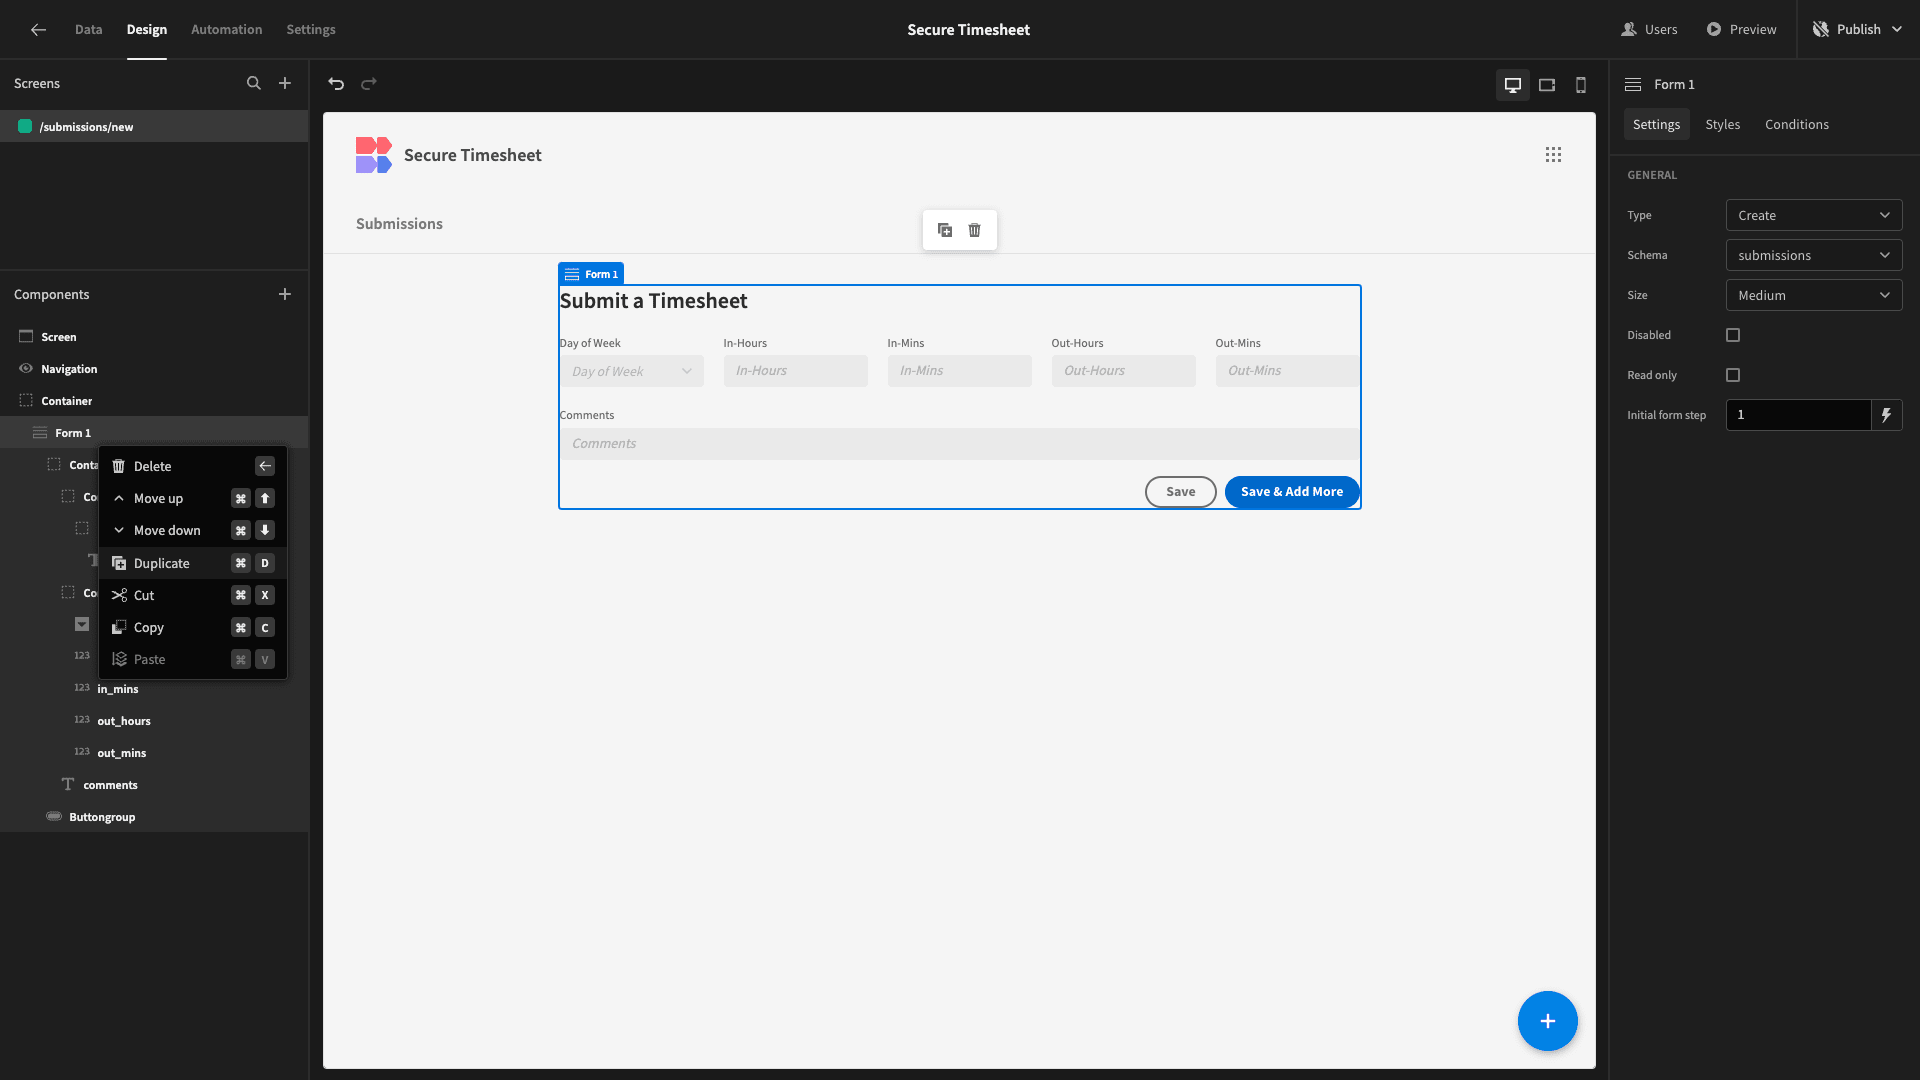Toggle Navigation visibility eye icon
Viewport: 1920px width, 1080px height.
point(26,369)
